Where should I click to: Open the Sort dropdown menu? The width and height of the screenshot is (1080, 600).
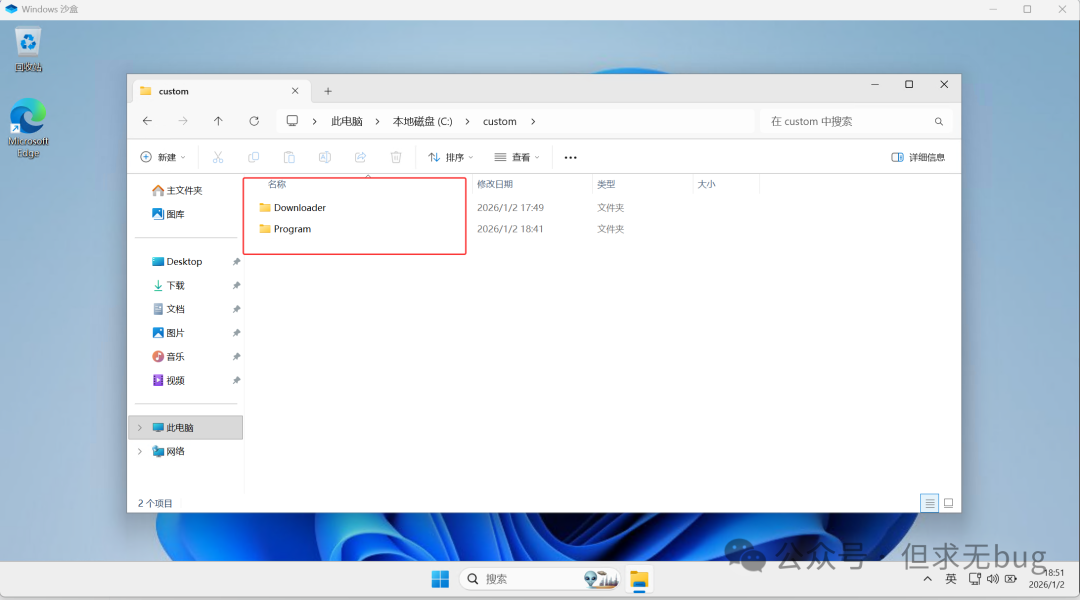coord(450,157)
